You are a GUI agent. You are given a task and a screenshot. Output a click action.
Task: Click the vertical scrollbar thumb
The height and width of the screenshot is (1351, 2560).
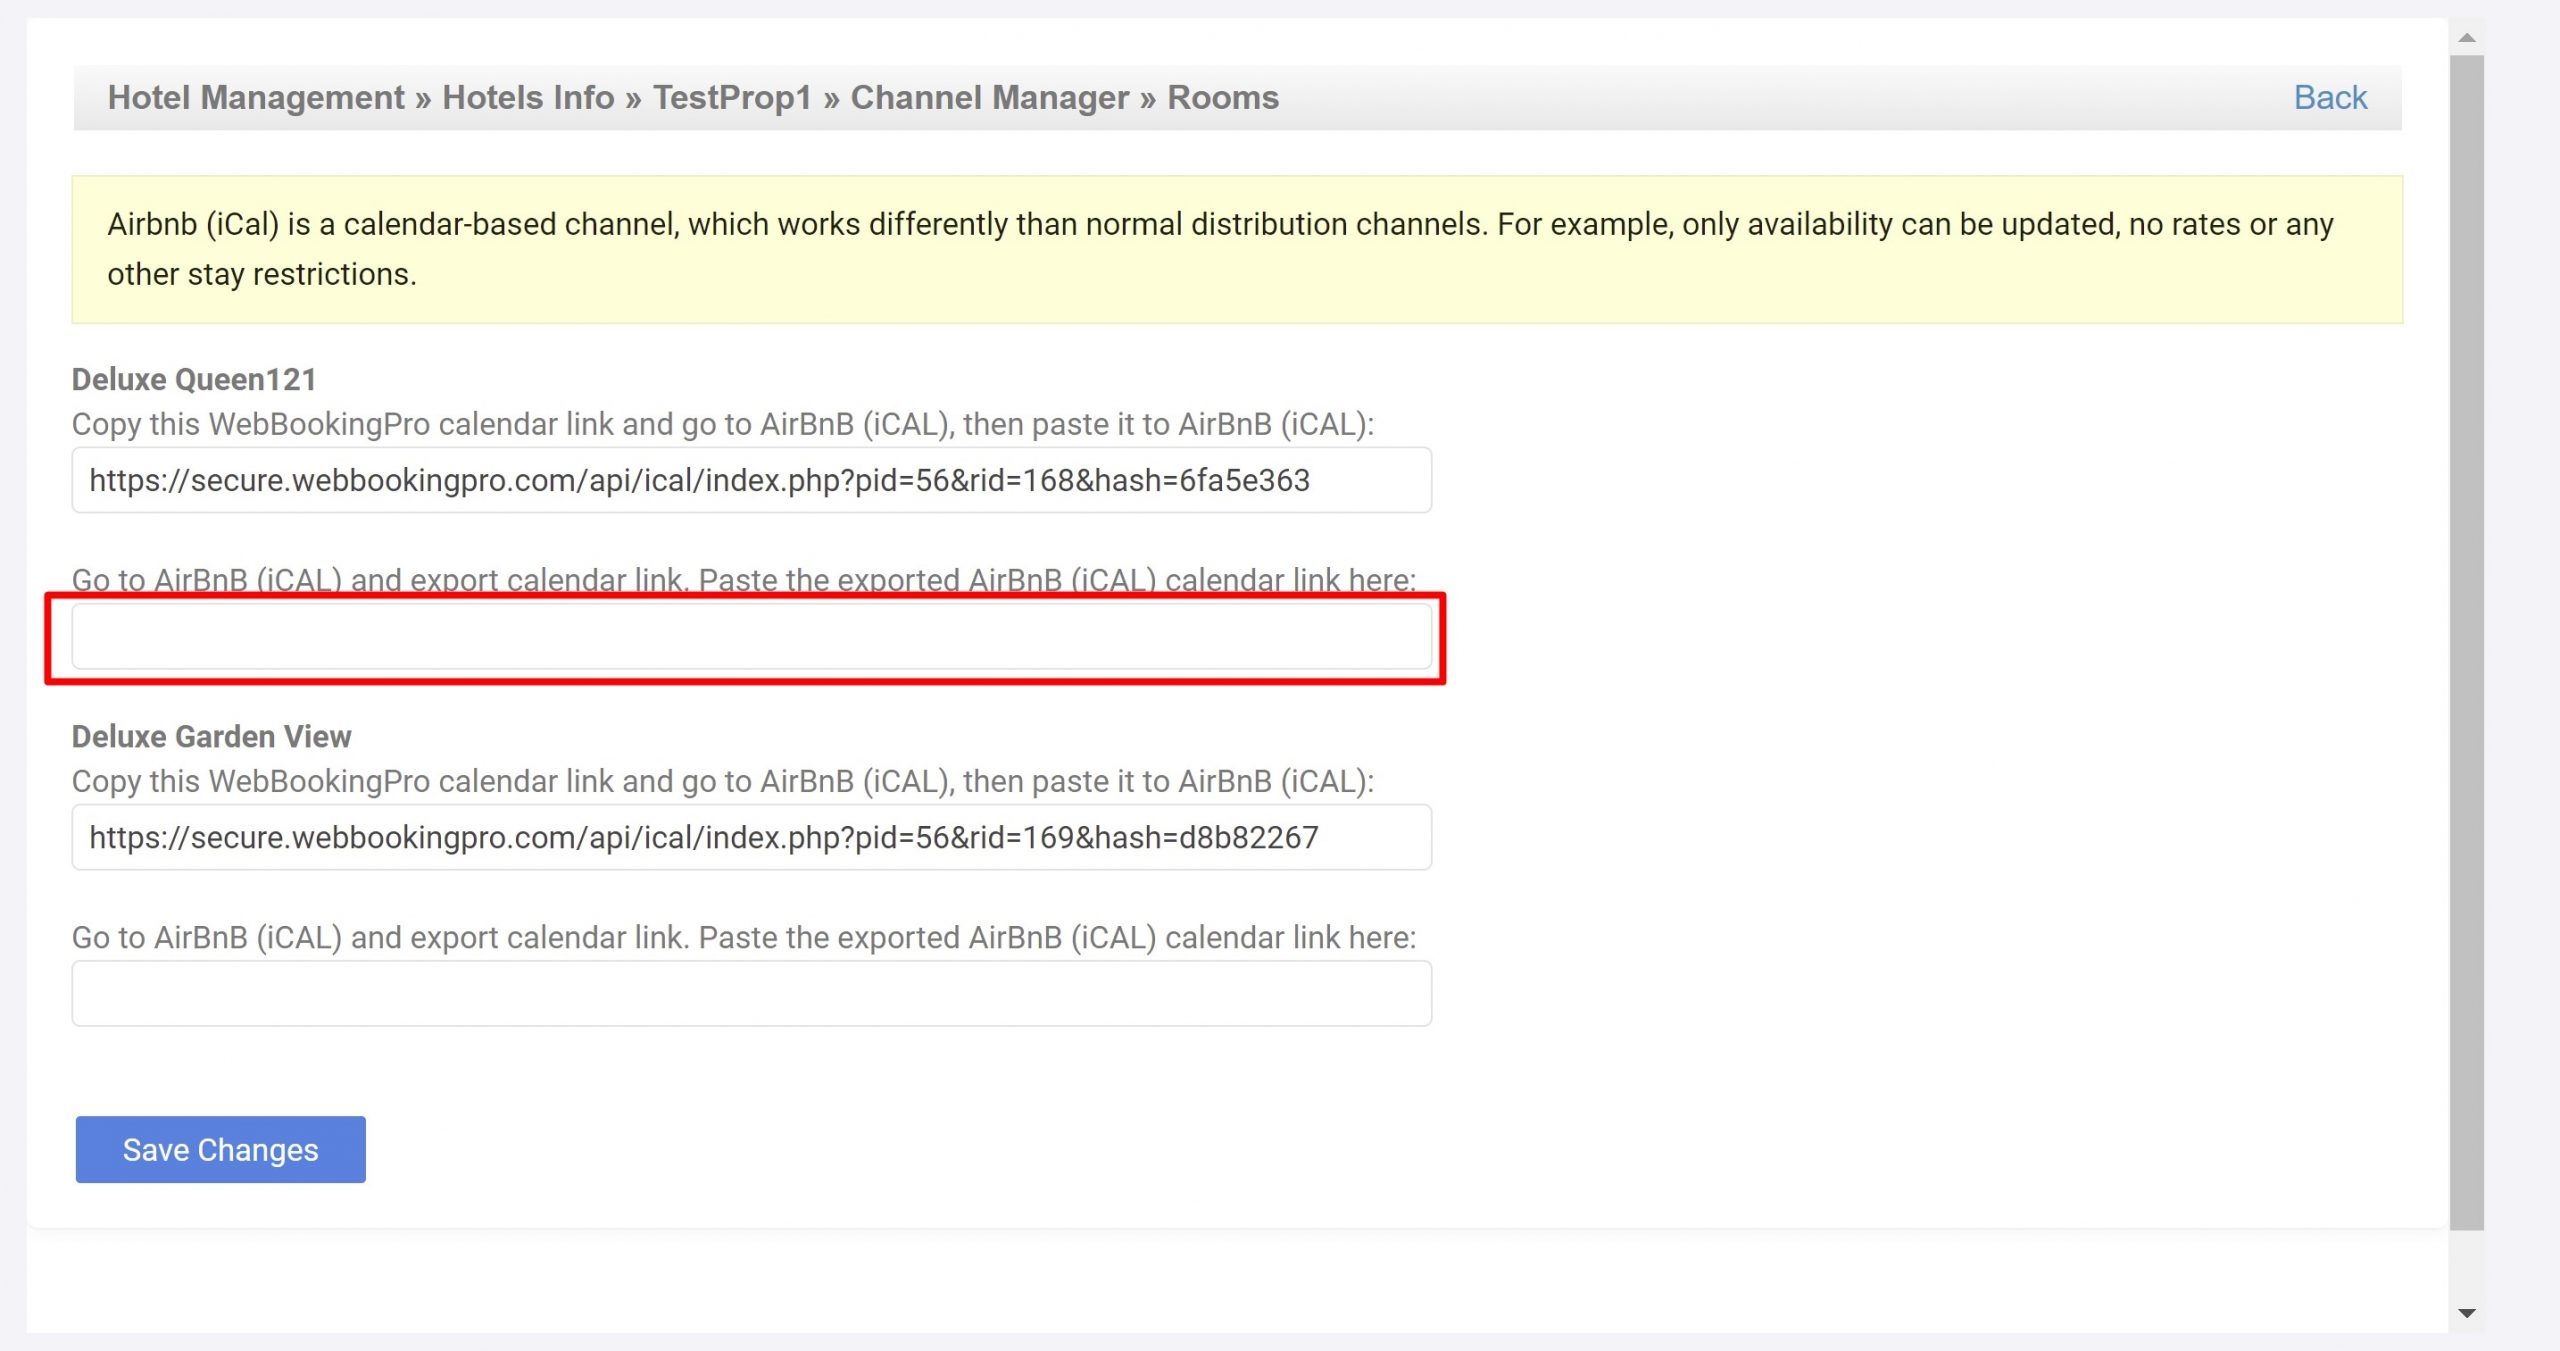pos(2466,640)
